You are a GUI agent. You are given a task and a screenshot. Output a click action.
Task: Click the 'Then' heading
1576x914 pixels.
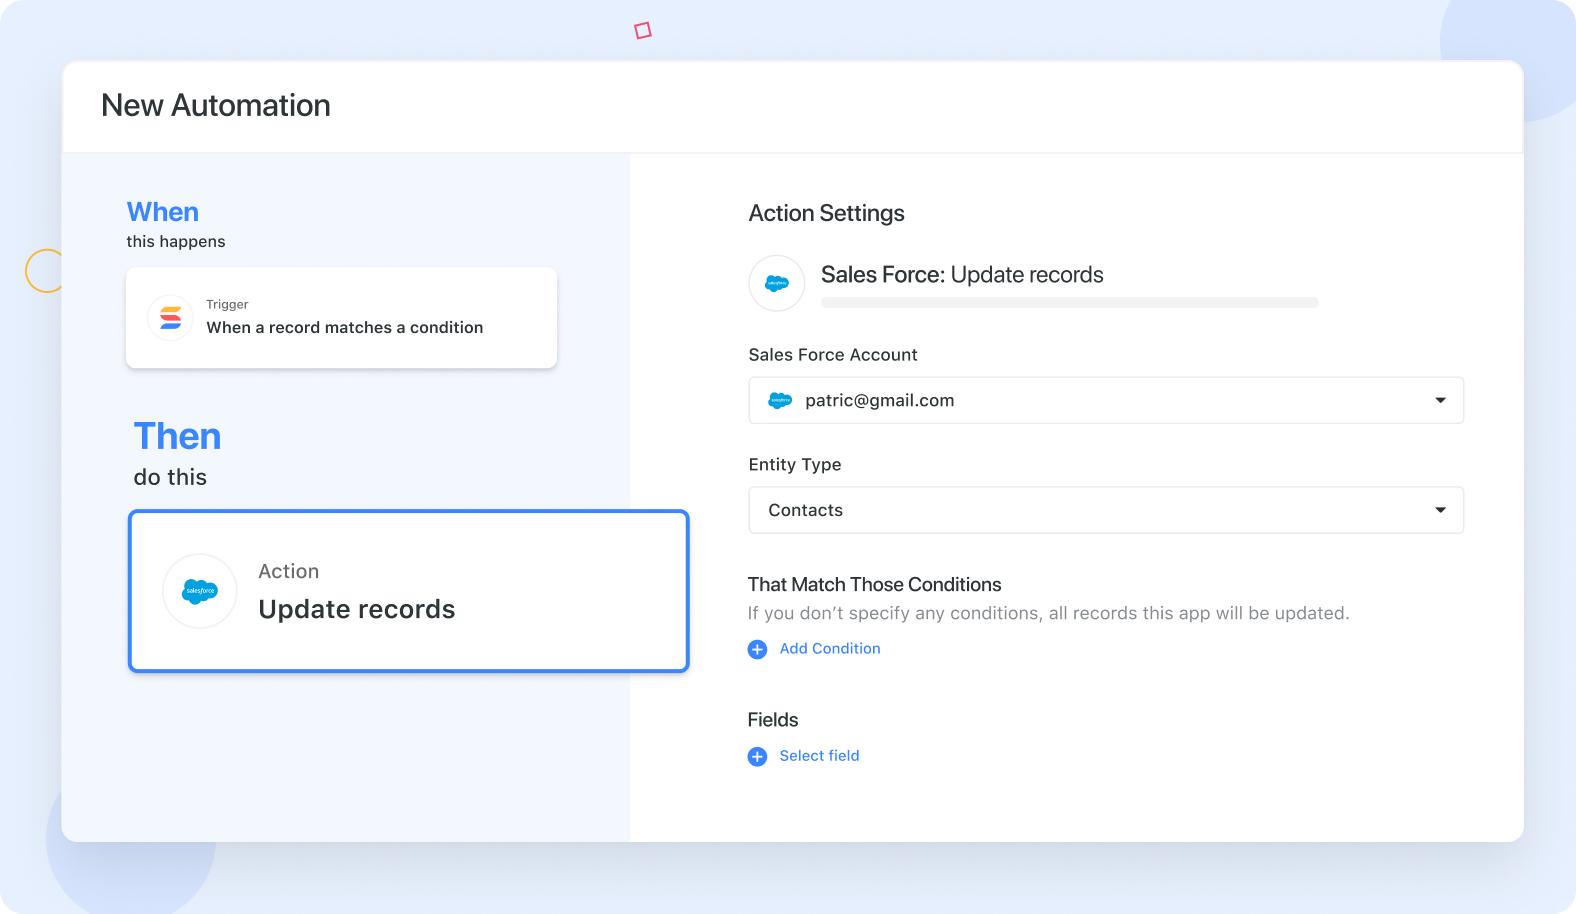click(178, 436)
